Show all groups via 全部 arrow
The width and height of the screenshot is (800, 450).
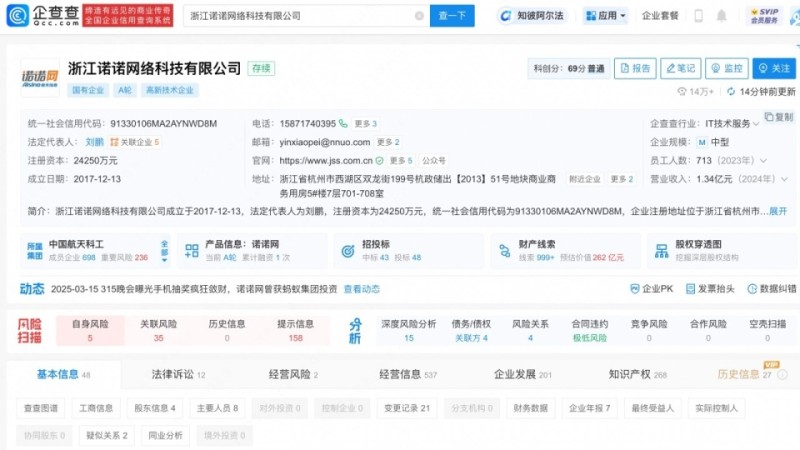click(164, 251)
